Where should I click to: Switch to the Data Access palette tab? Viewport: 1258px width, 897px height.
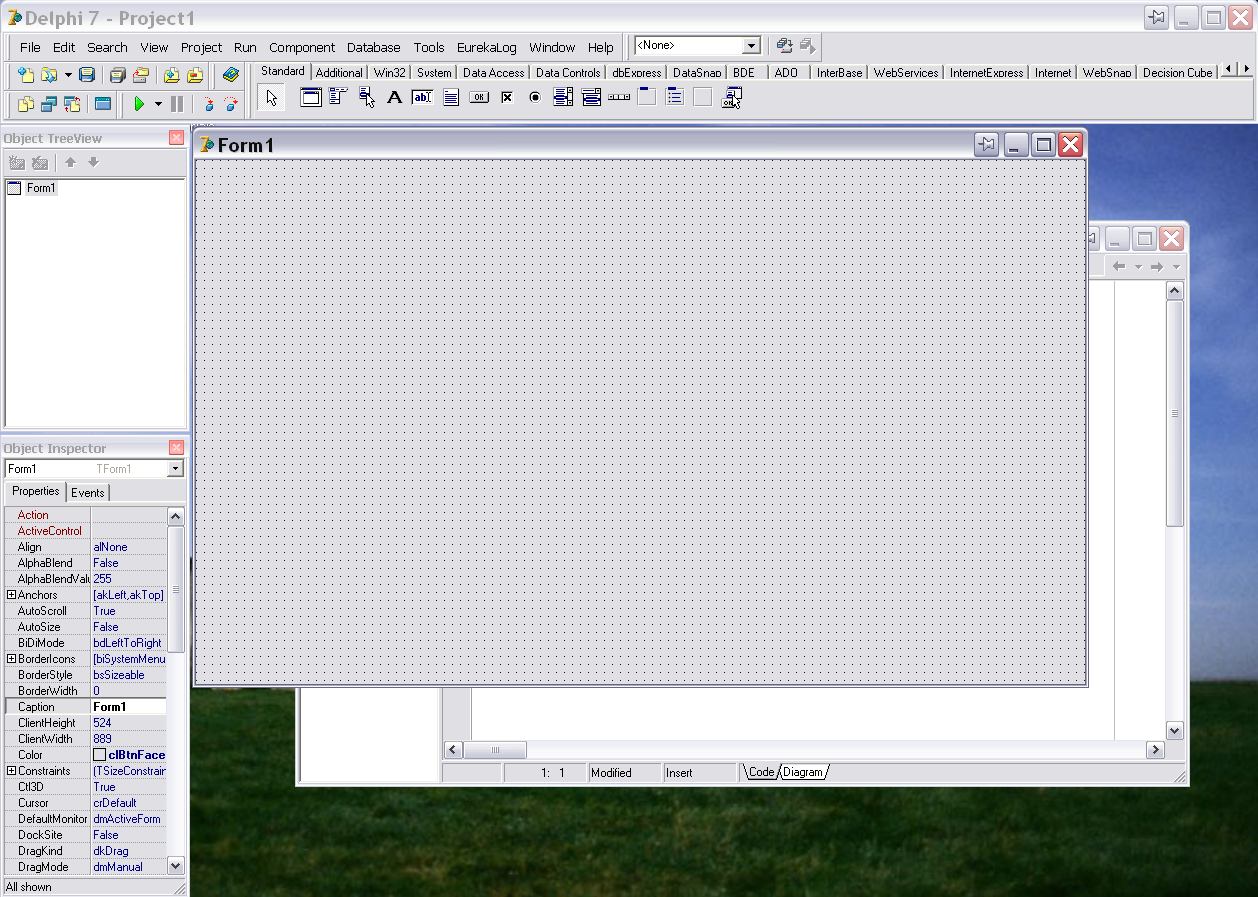pos(493,72)
